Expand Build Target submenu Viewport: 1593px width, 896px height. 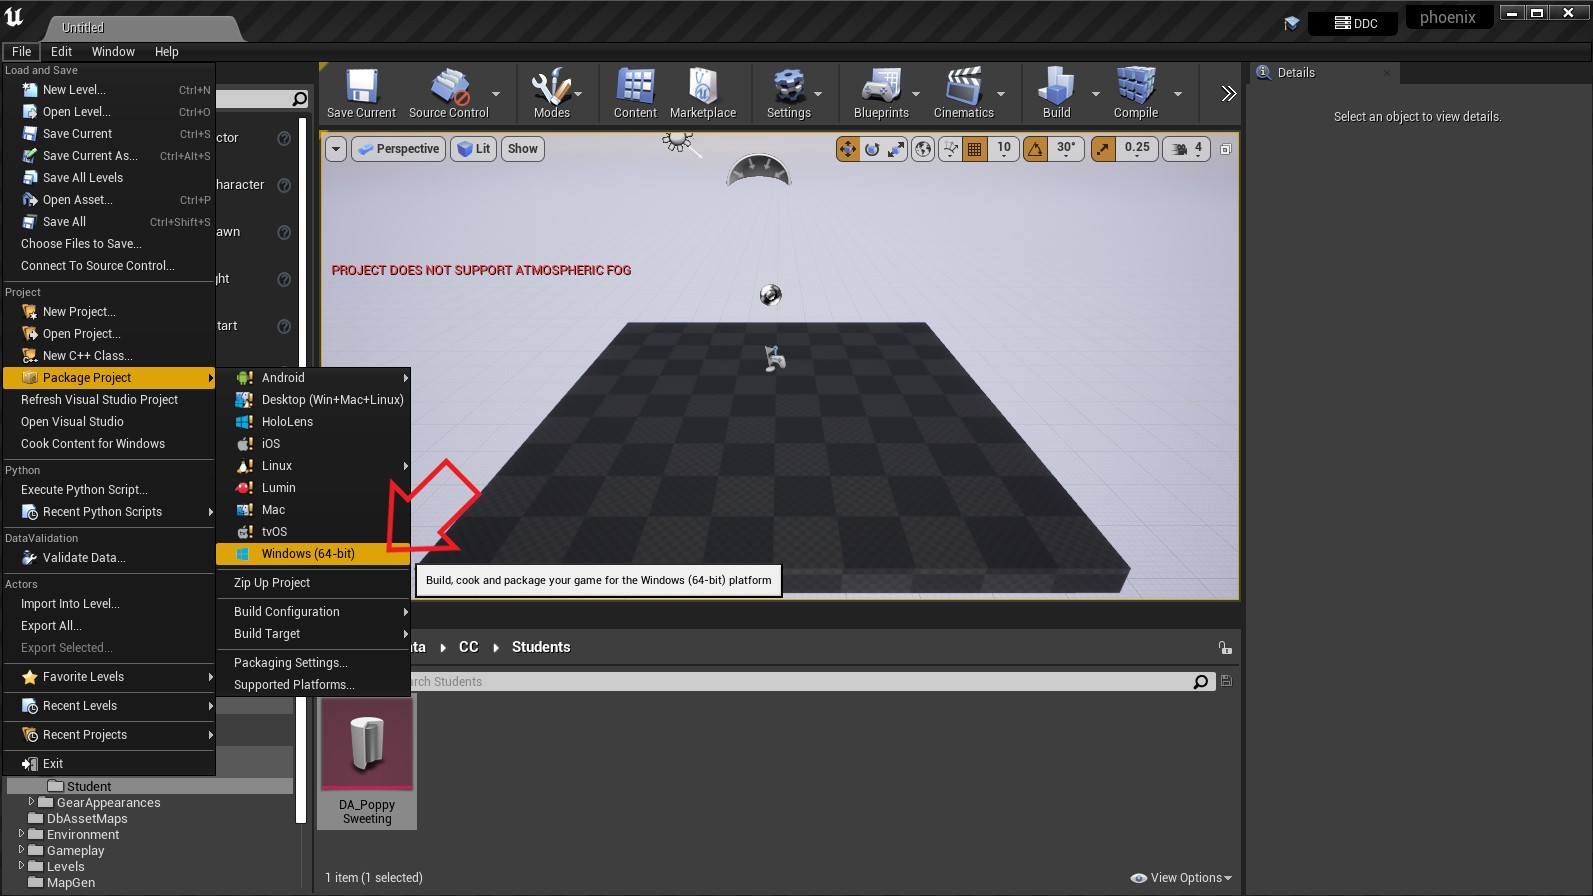(x=313, y=634)
